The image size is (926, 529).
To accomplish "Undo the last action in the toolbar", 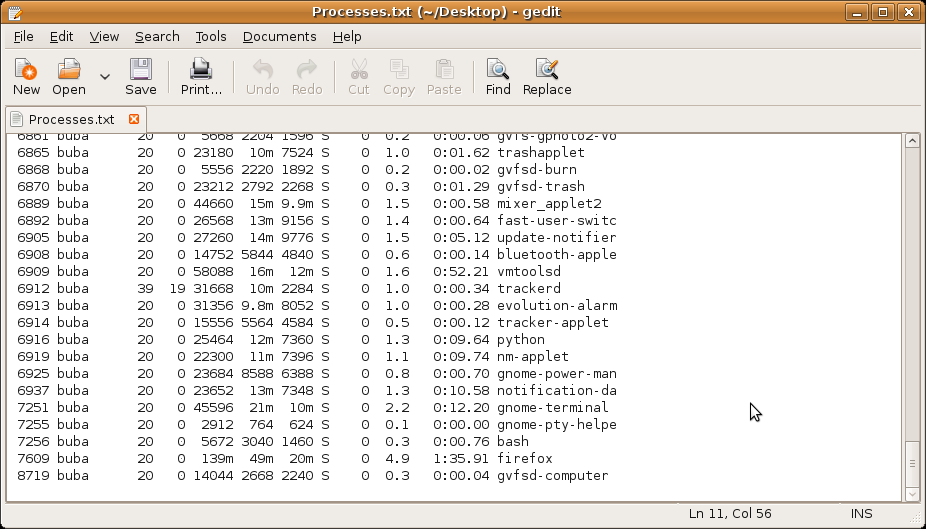I will point(262,77).
